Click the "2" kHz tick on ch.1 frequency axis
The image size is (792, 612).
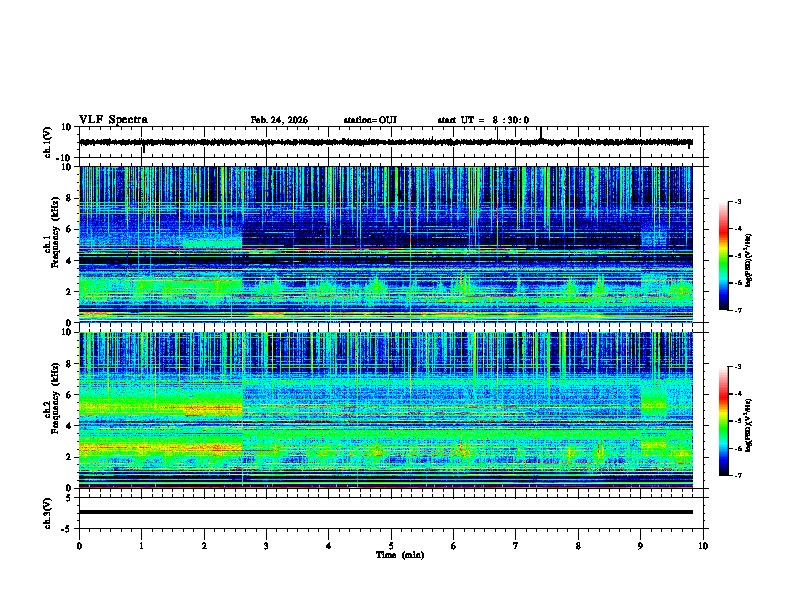click(x=69, y=292)
